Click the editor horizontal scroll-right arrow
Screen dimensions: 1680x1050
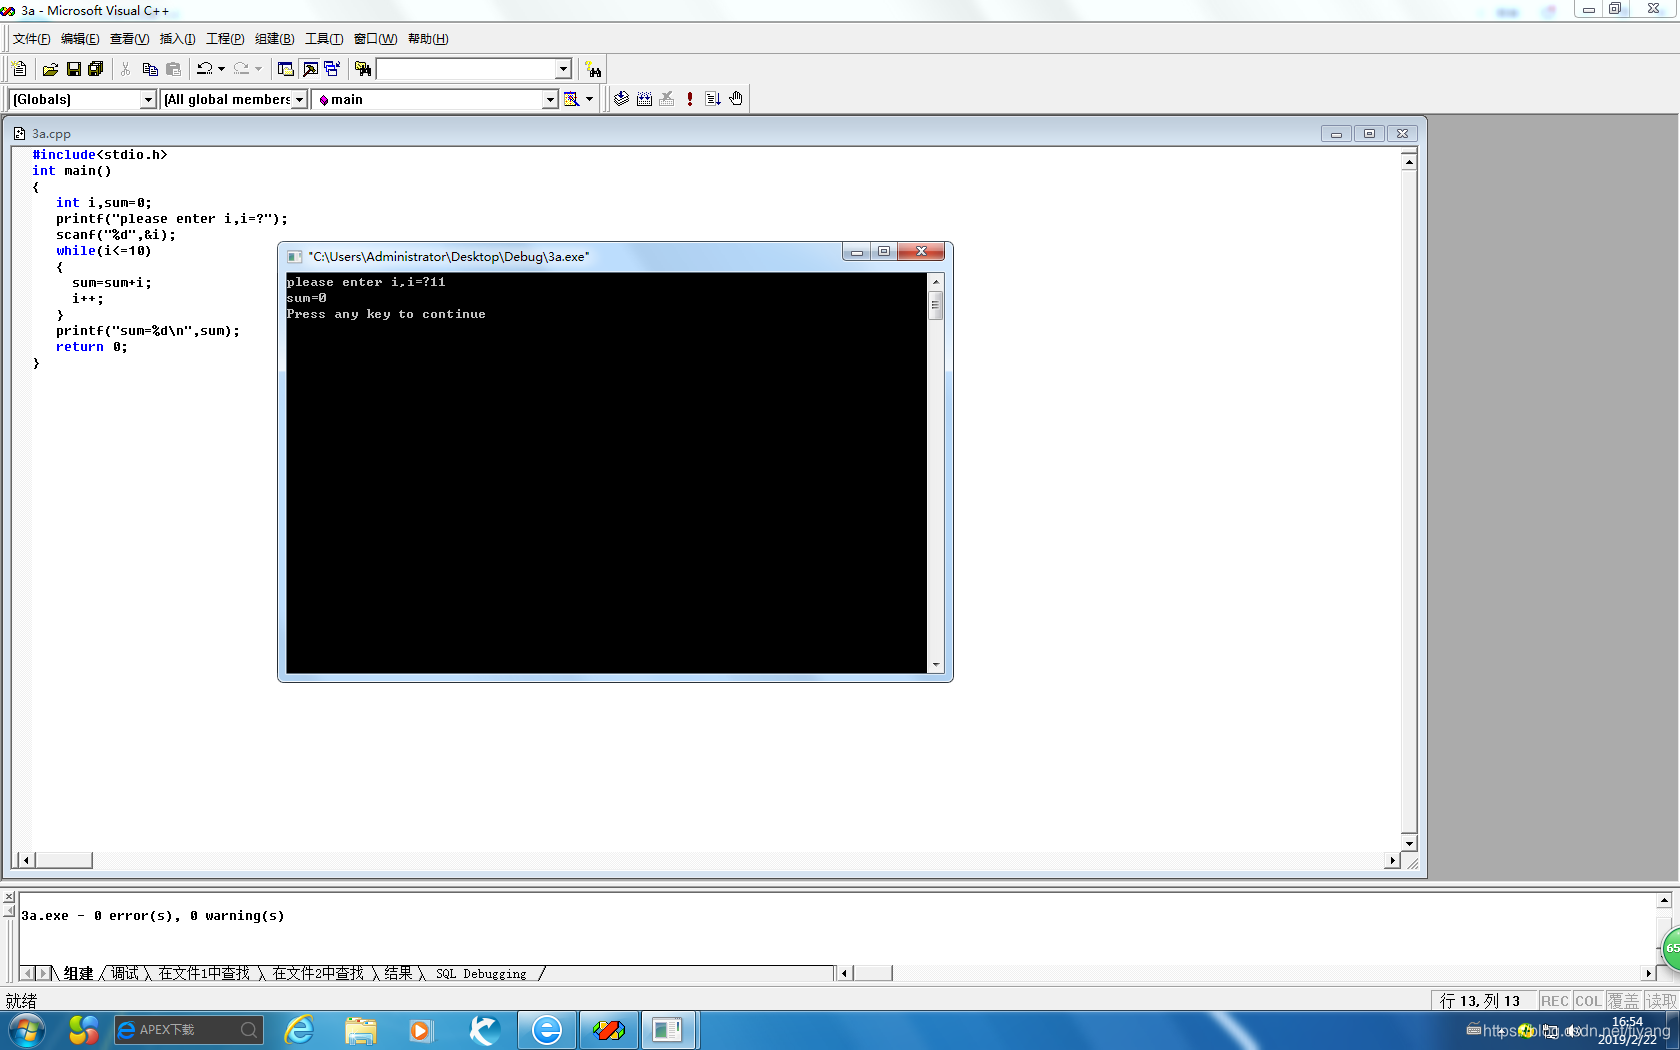1392,860
